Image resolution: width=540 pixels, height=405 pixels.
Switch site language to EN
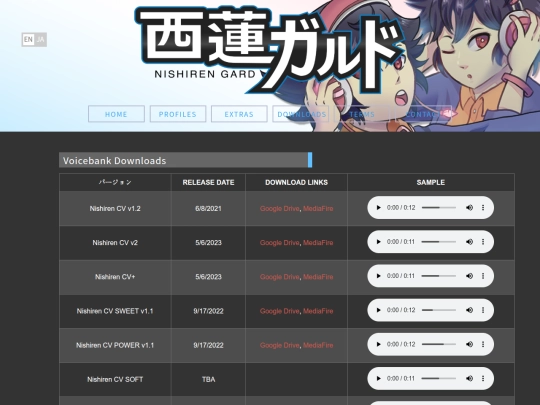coord(28,40)
